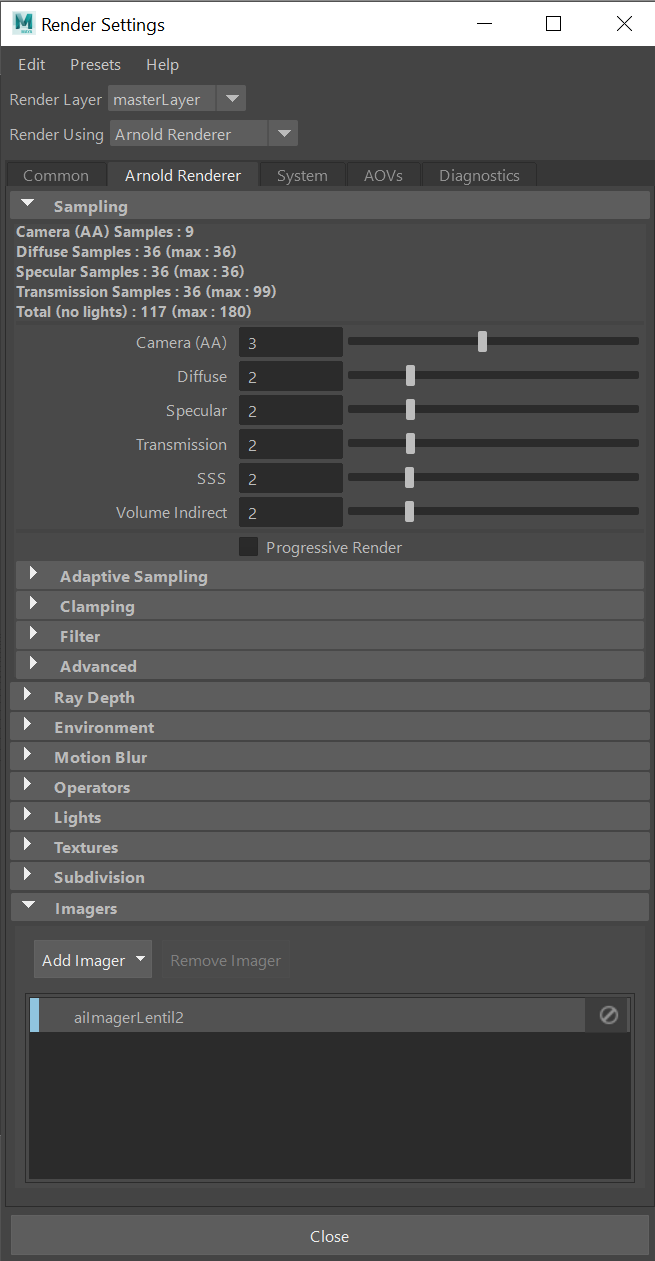655x1261 pixels.
Task: Expand the Lights section
Action: 330,817
